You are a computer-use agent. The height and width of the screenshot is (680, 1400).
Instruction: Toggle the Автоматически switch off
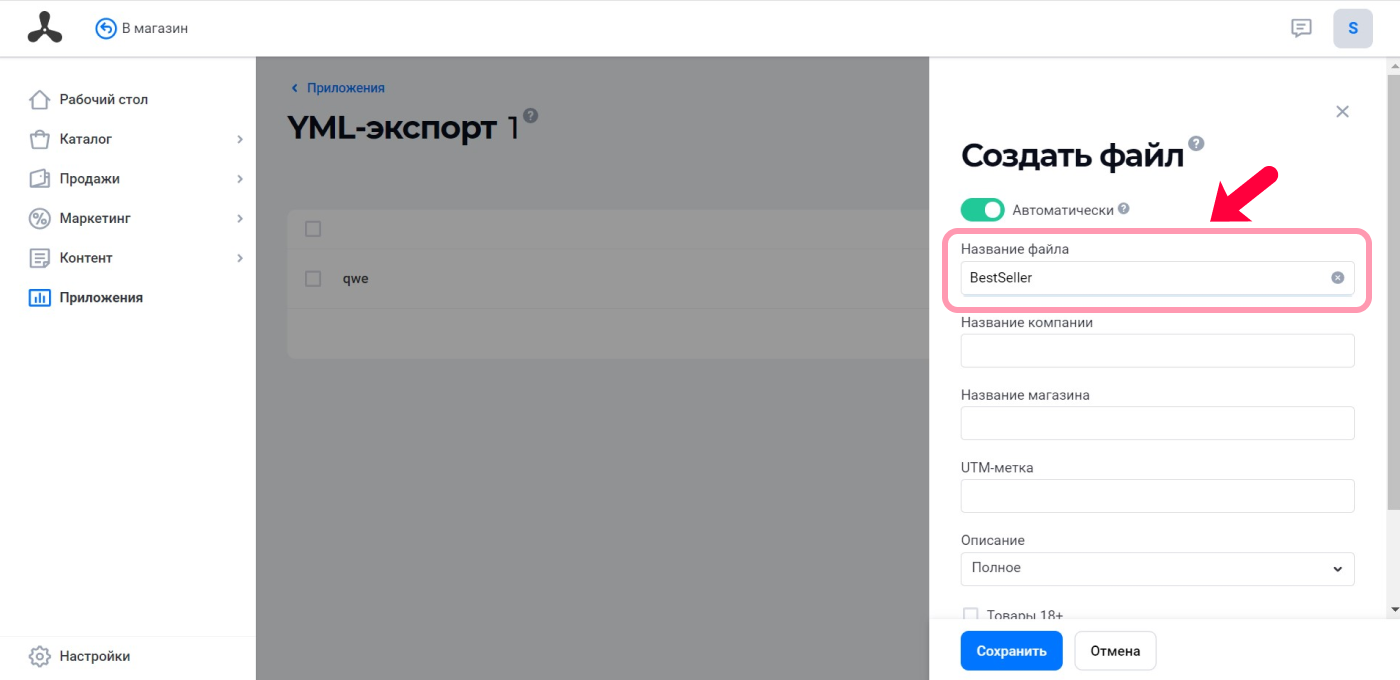pos(982,209)
